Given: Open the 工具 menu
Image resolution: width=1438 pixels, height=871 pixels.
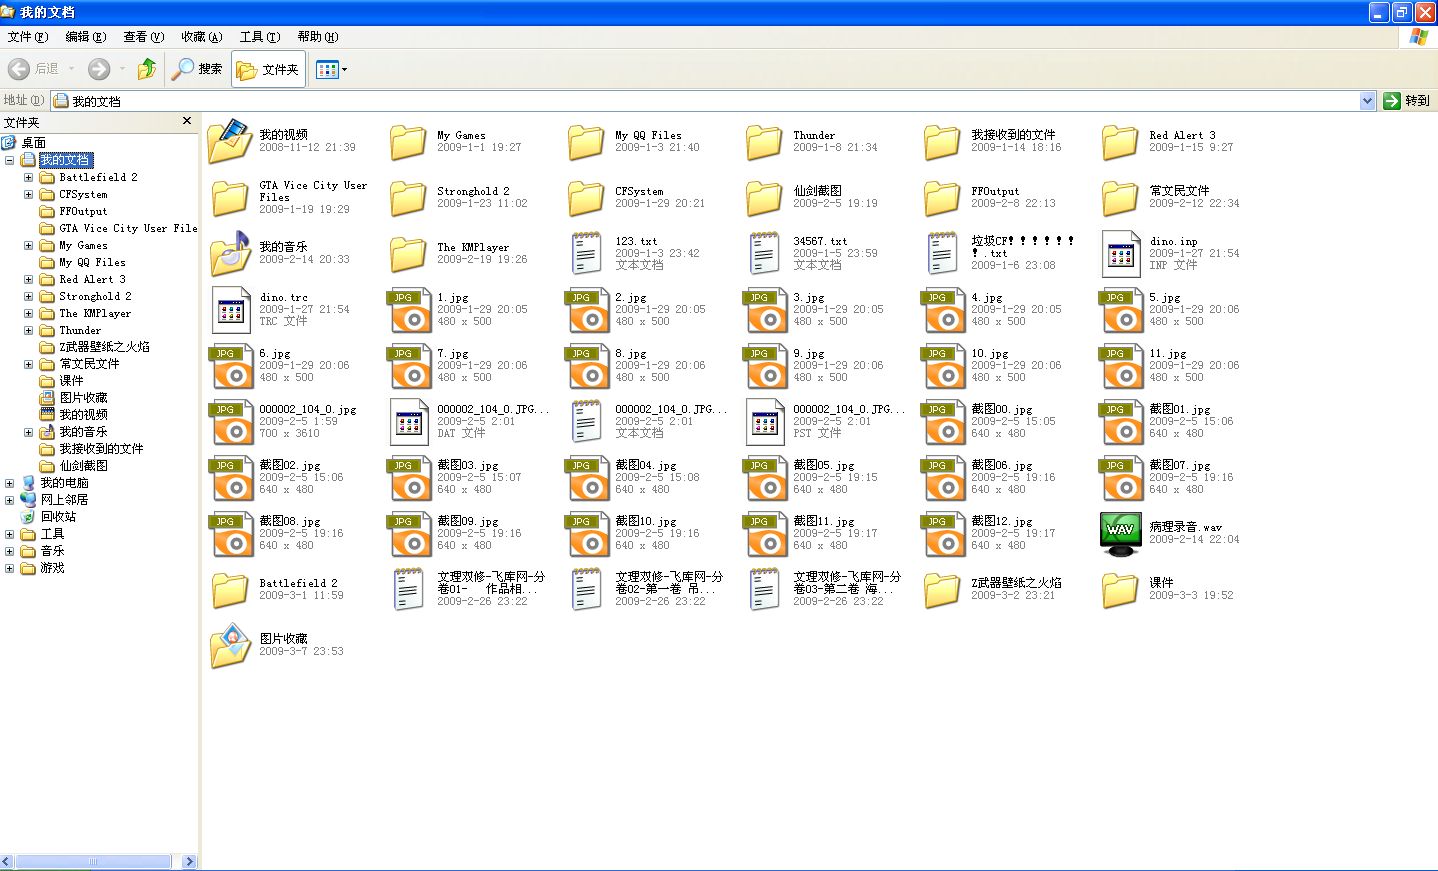Looking at the screenshot, I should [x=259, y=37].
